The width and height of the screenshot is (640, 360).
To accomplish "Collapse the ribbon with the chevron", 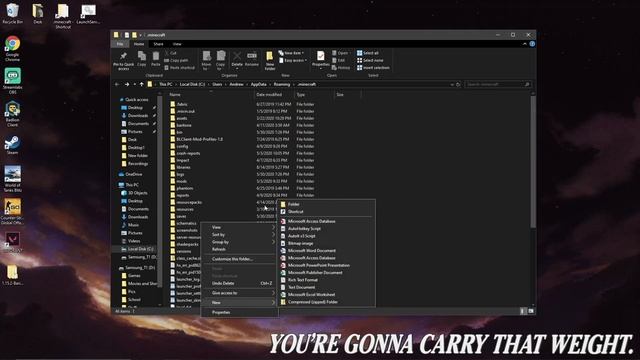I will (524, 44).
